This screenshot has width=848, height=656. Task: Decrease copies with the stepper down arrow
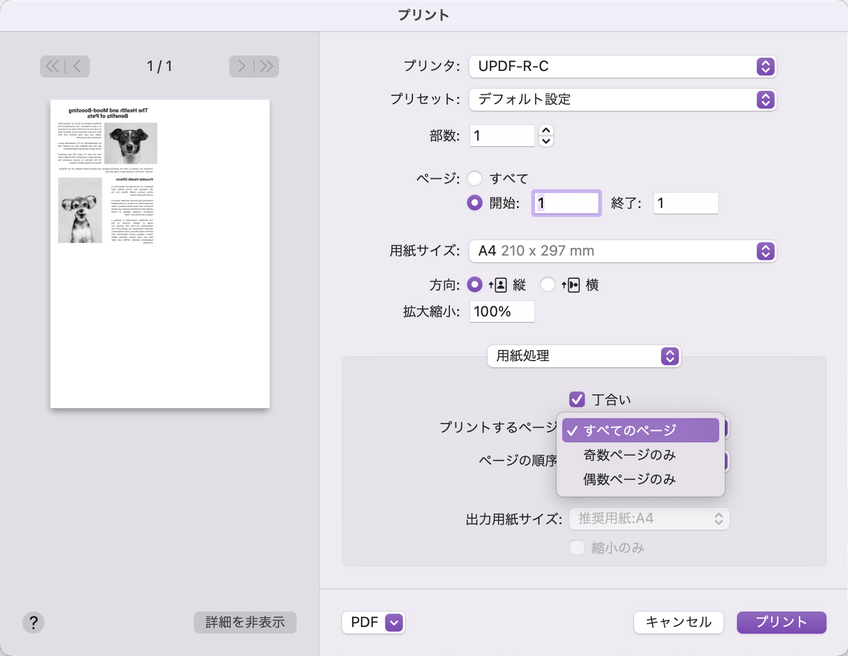(545, 141)
